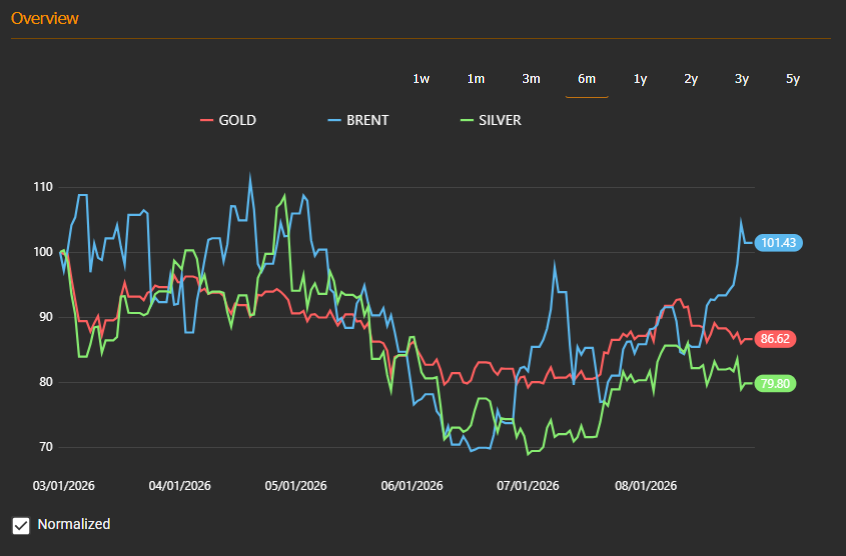The height and width of the screenshot is (556, 846).
Task: Click the 90 y-axis label
Action: pyautogui.click(x=46, y=317)
